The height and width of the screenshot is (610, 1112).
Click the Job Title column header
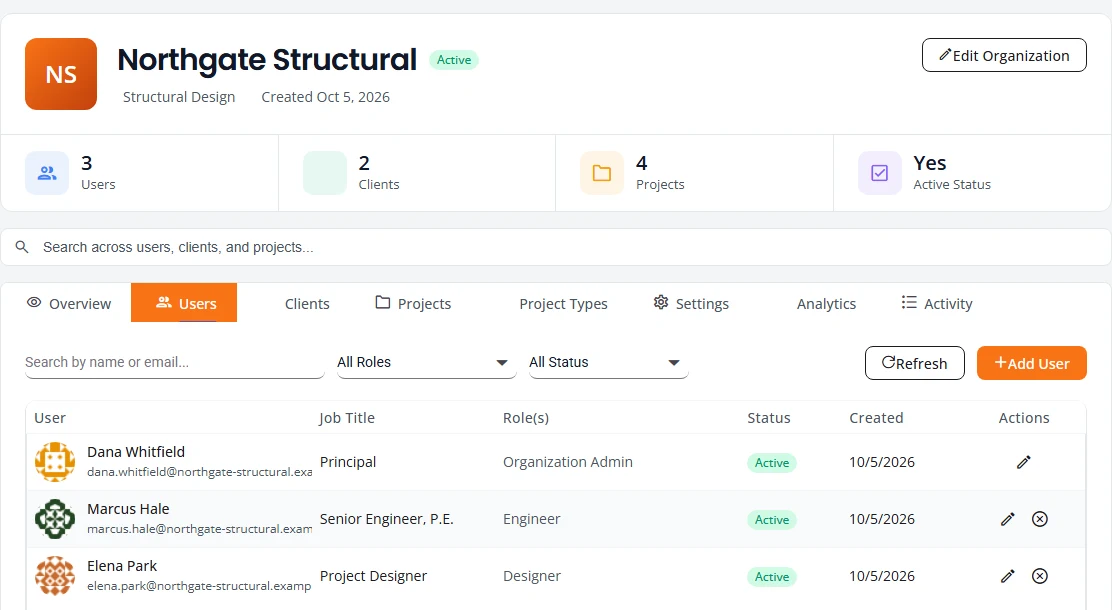click(x=347, y=418)
